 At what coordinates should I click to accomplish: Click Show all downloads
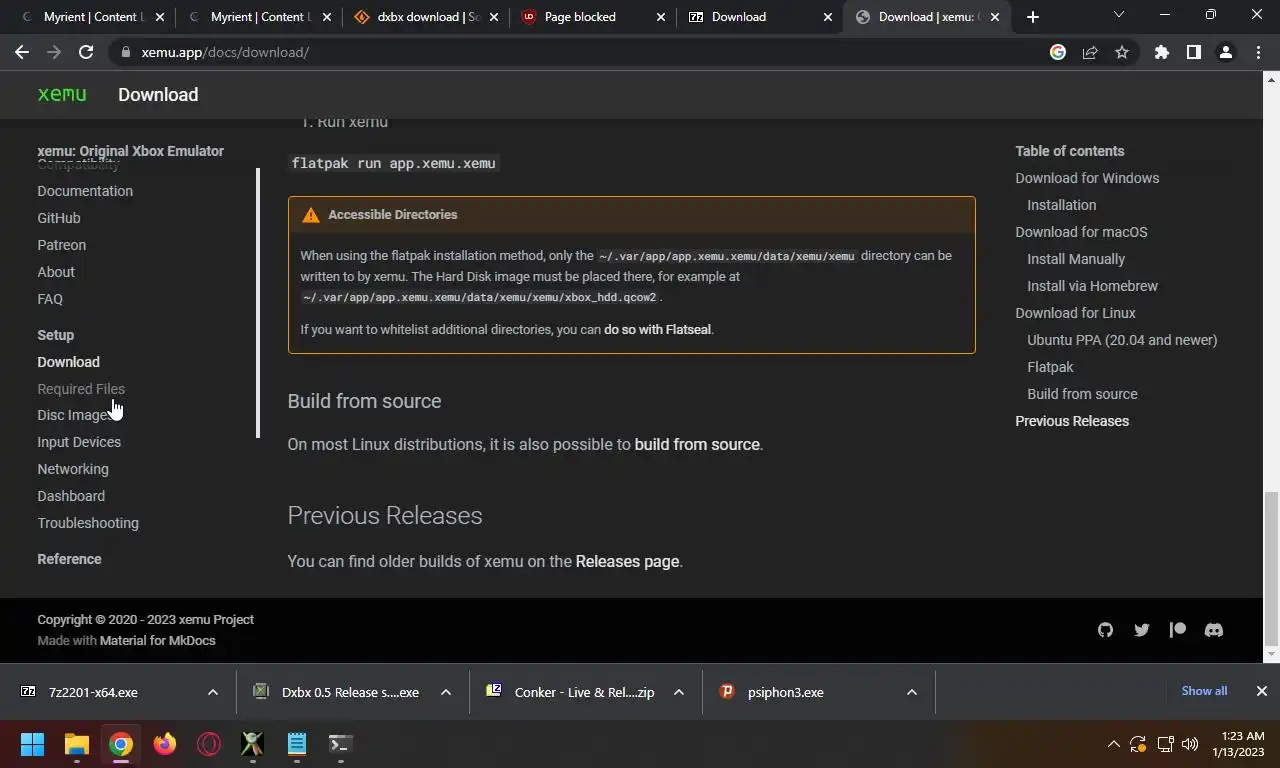pyautogui.click(x=1204, y=691)
